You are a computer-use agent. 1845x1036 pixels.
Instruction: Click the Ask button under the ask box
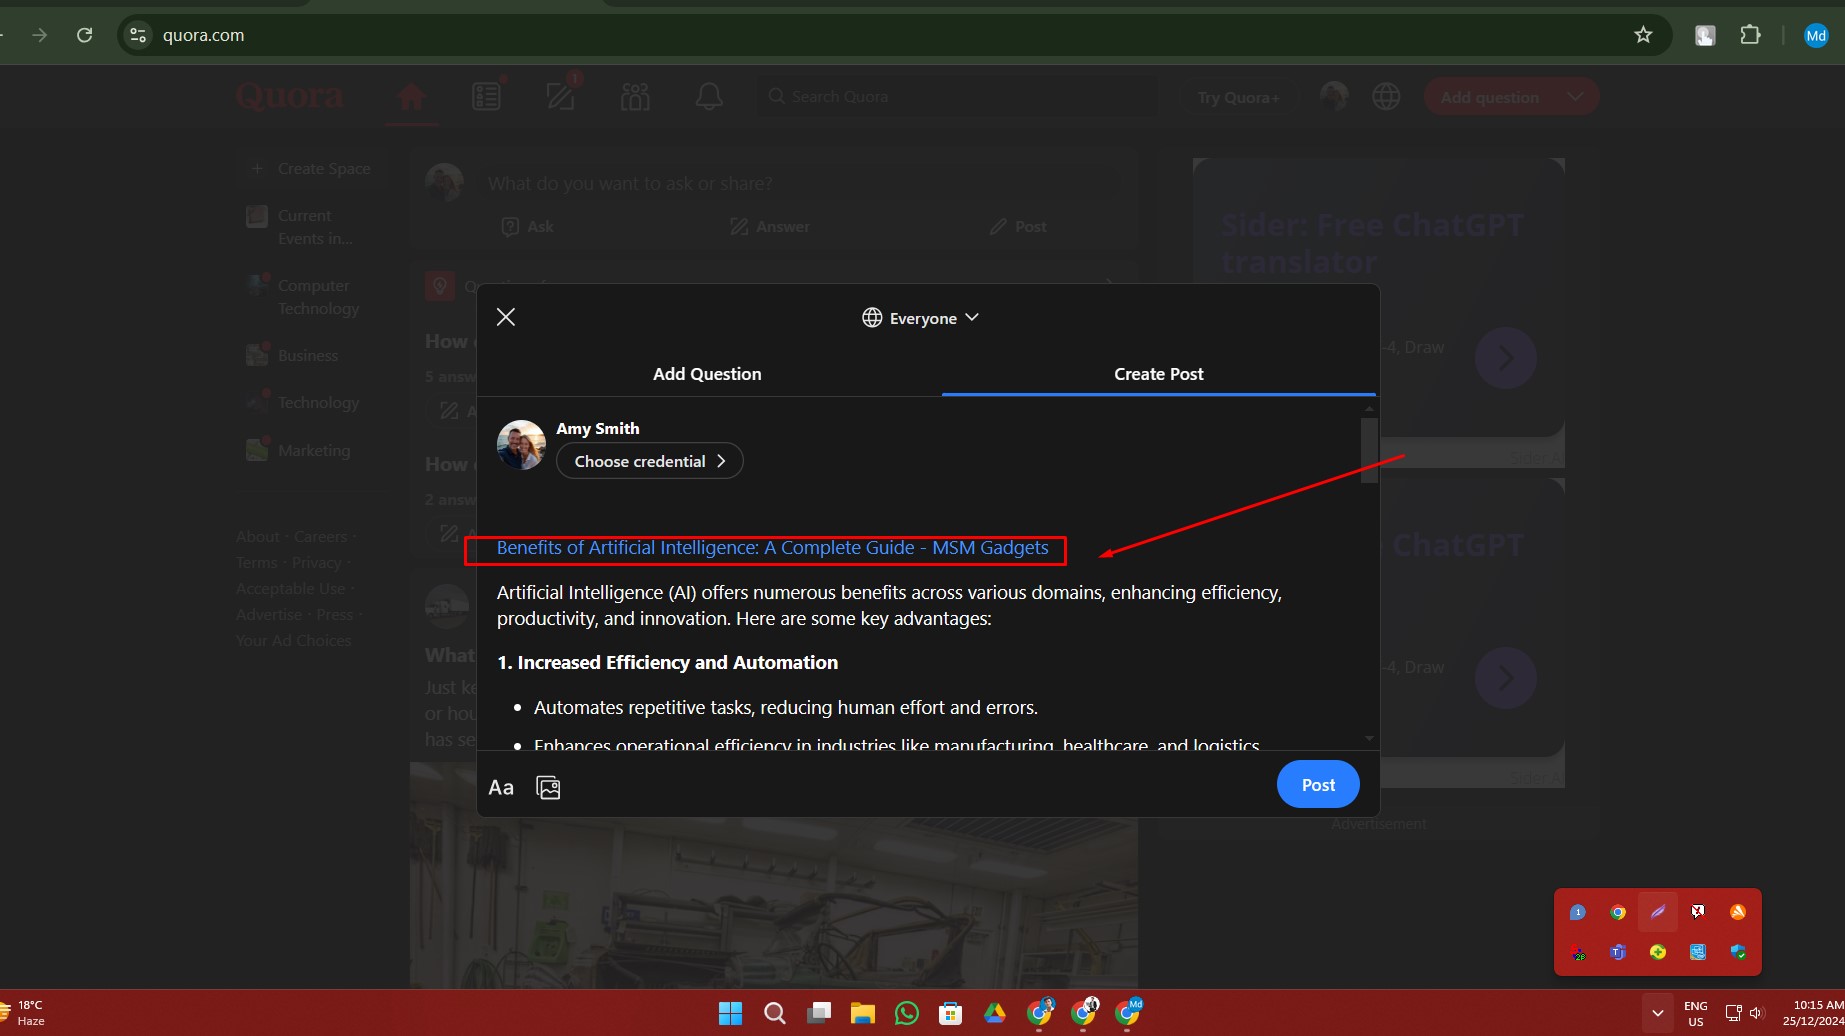tap(527, 227)
